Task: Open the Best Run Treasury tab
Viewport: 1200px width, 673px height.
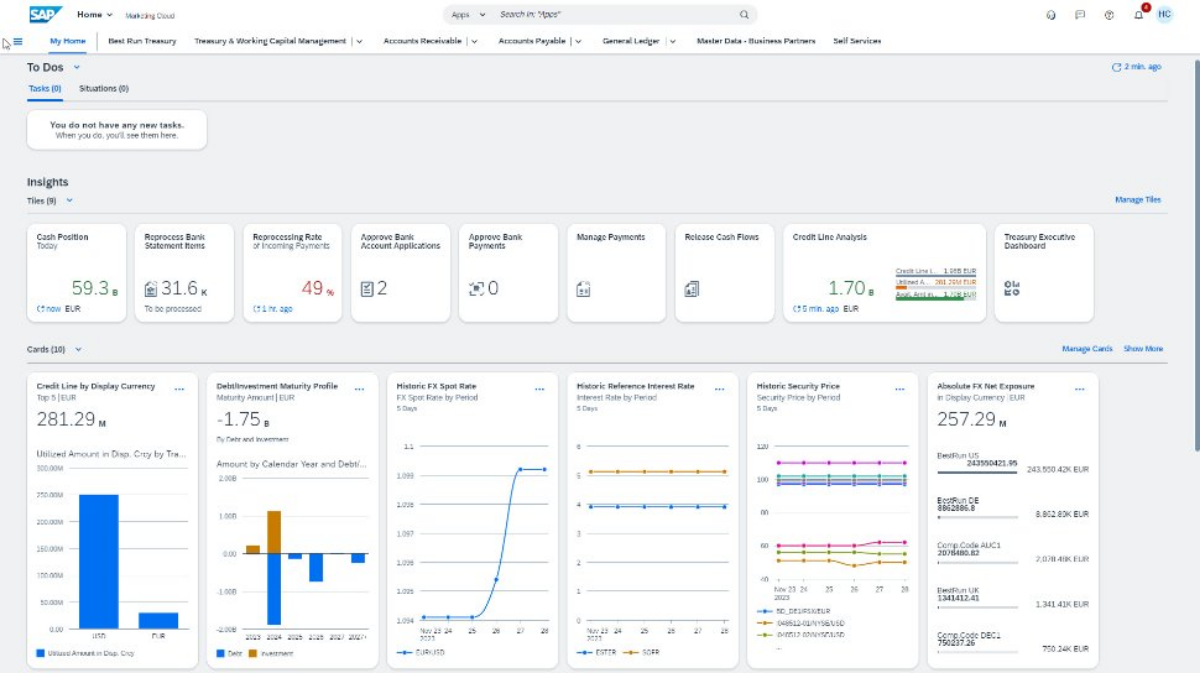Action: click(x=142, y=41)
